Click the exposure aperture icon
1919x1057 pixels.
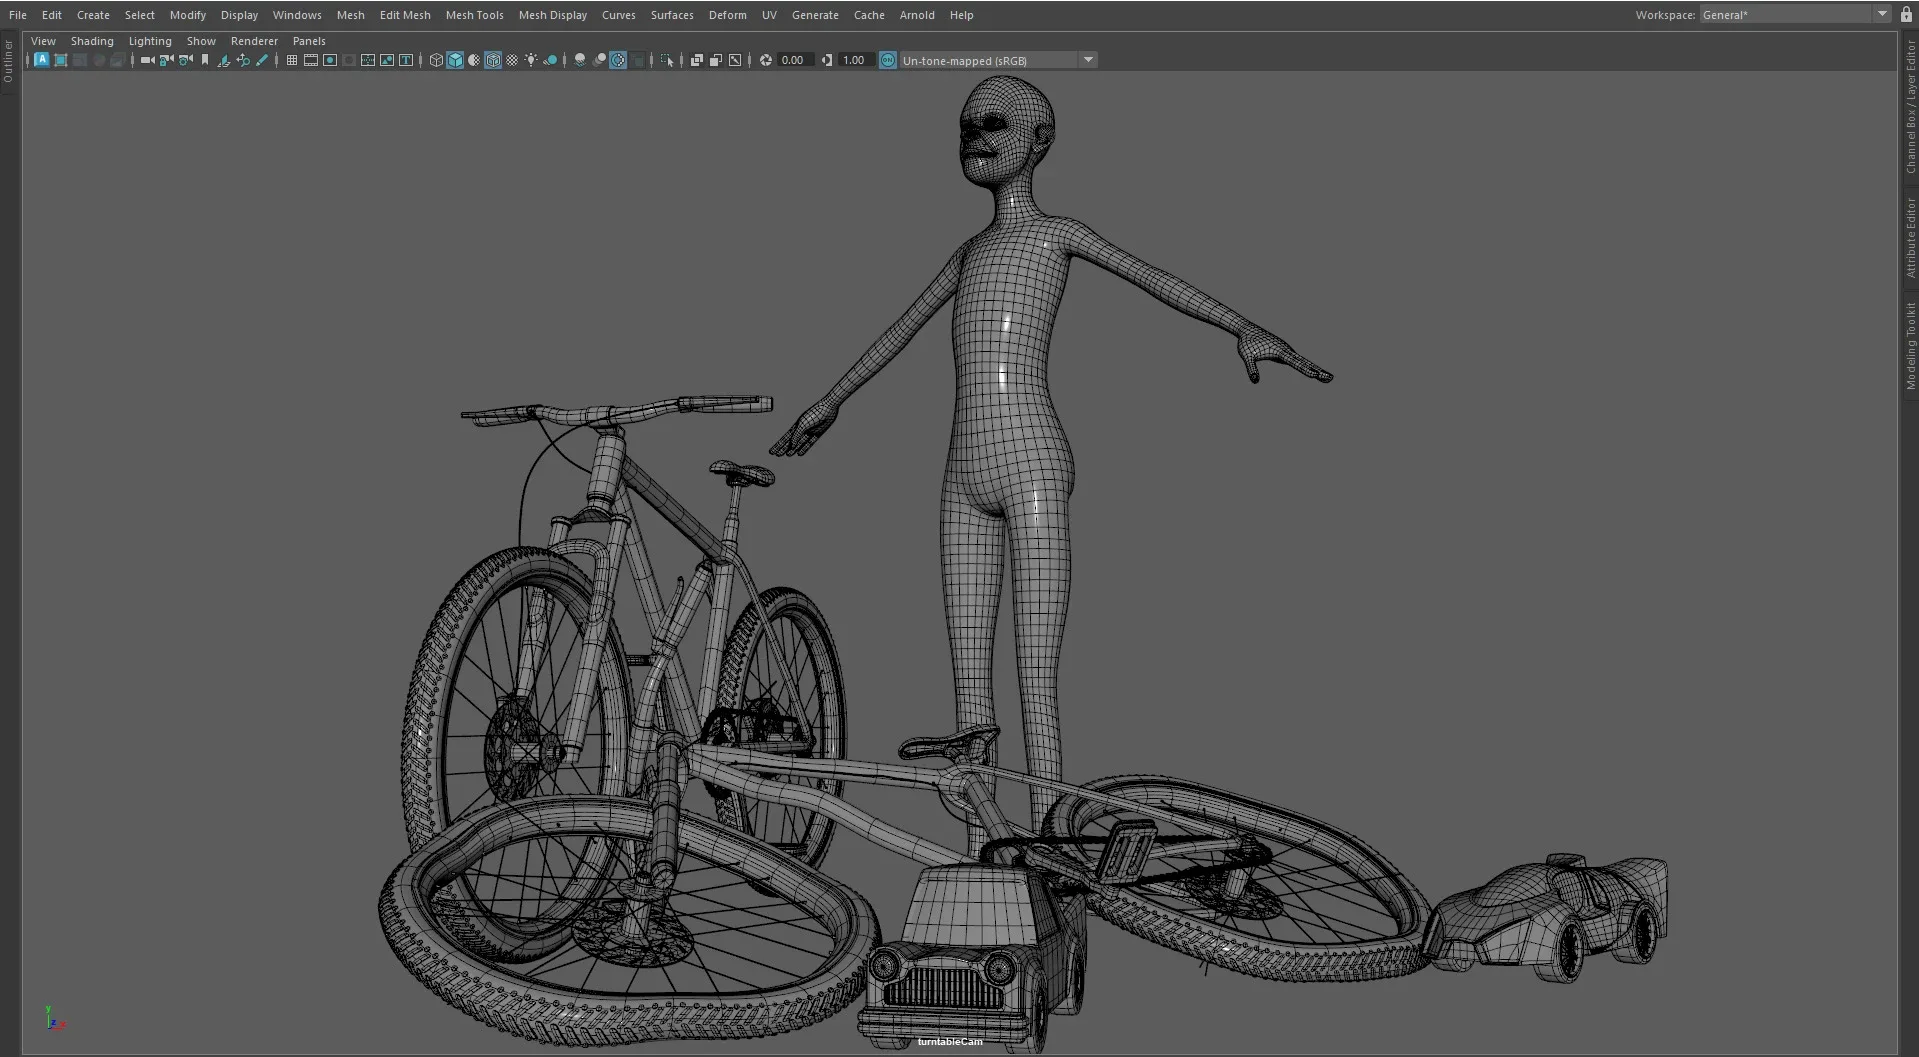pos(765,60)
